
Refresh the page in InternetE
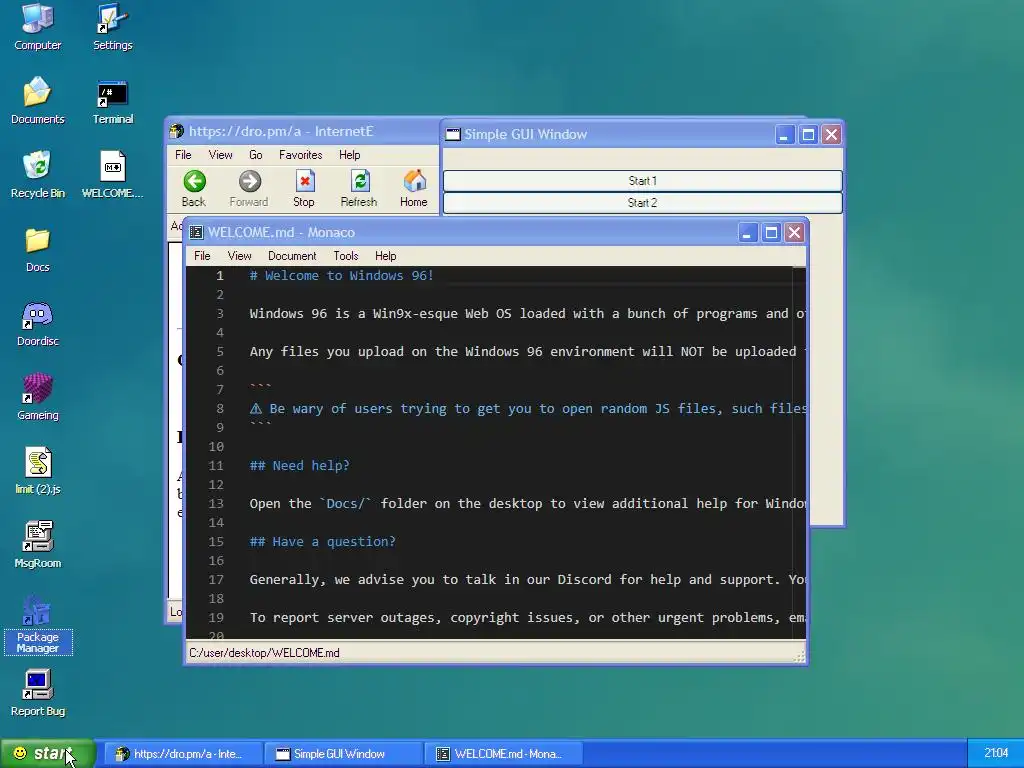[x=359, y=189]
